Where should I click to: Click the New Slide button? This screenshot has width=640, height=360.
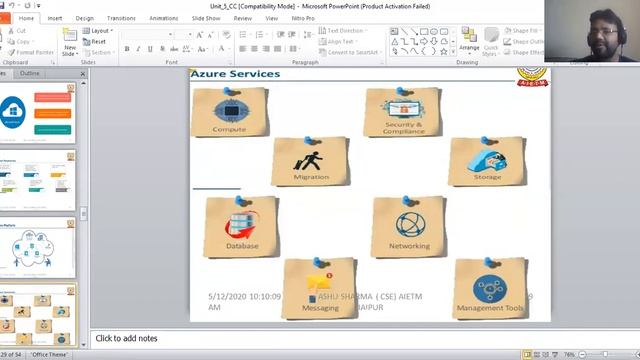pyautogui.click(x=70, y=42)
